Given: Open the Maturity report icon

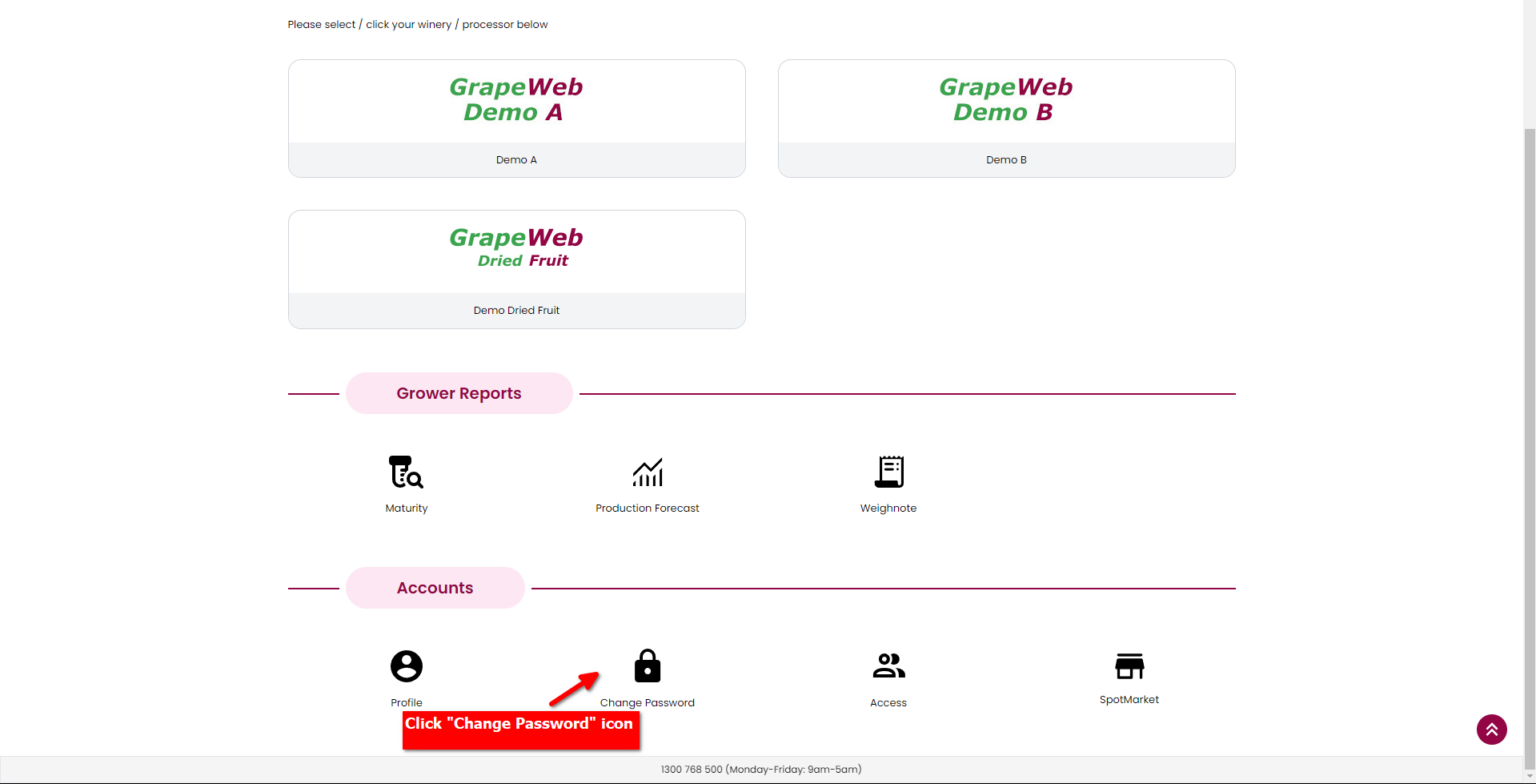Looking at the screenshot, I should [x=406, y=472].
